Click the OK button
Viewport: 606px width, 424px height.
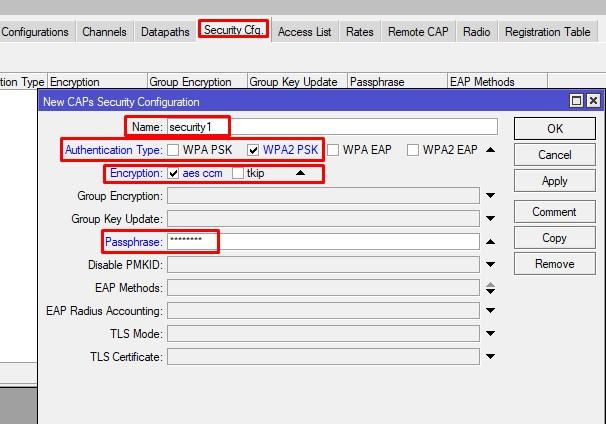[x=554, y=129]
